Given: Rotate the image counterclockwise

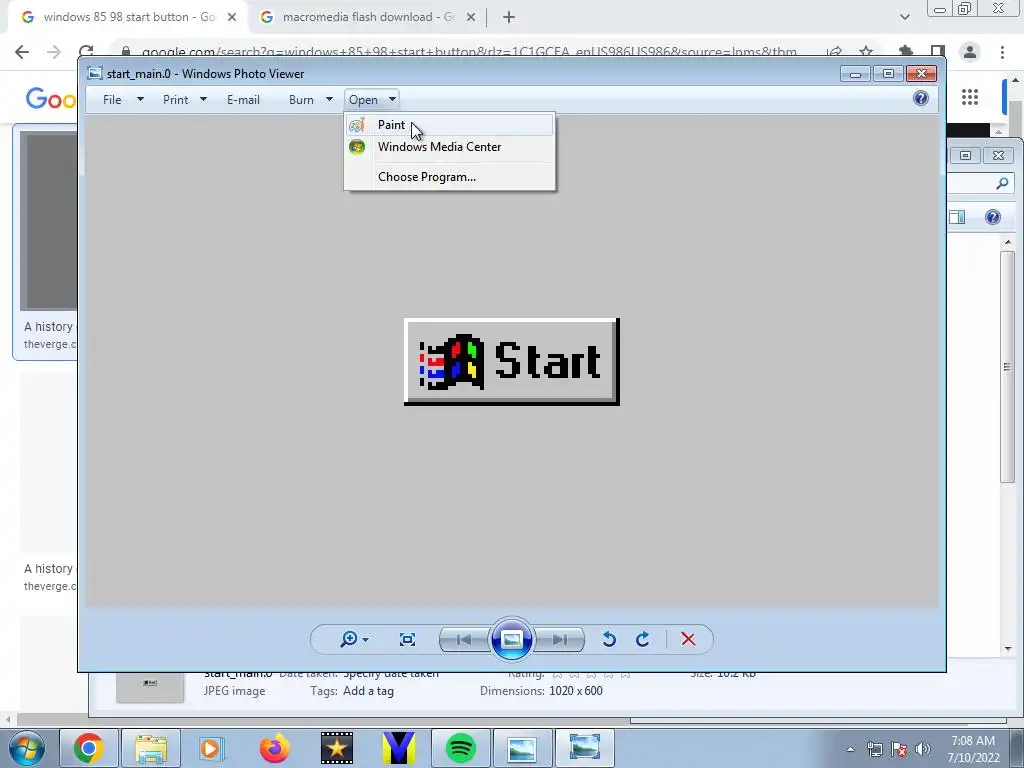Looking at the screenshot, I should [609, 639].
